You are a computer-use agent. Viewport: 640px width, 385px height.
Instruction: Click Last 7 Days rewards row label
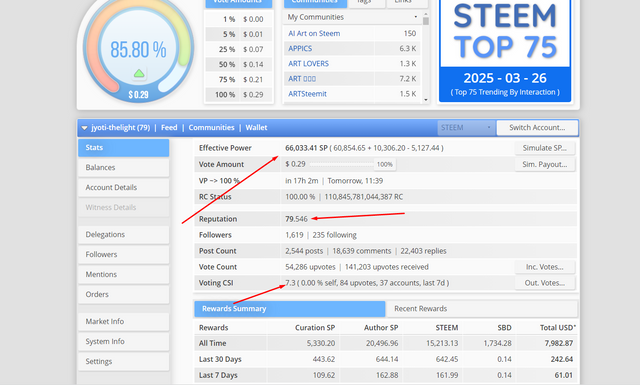(218, 375)
